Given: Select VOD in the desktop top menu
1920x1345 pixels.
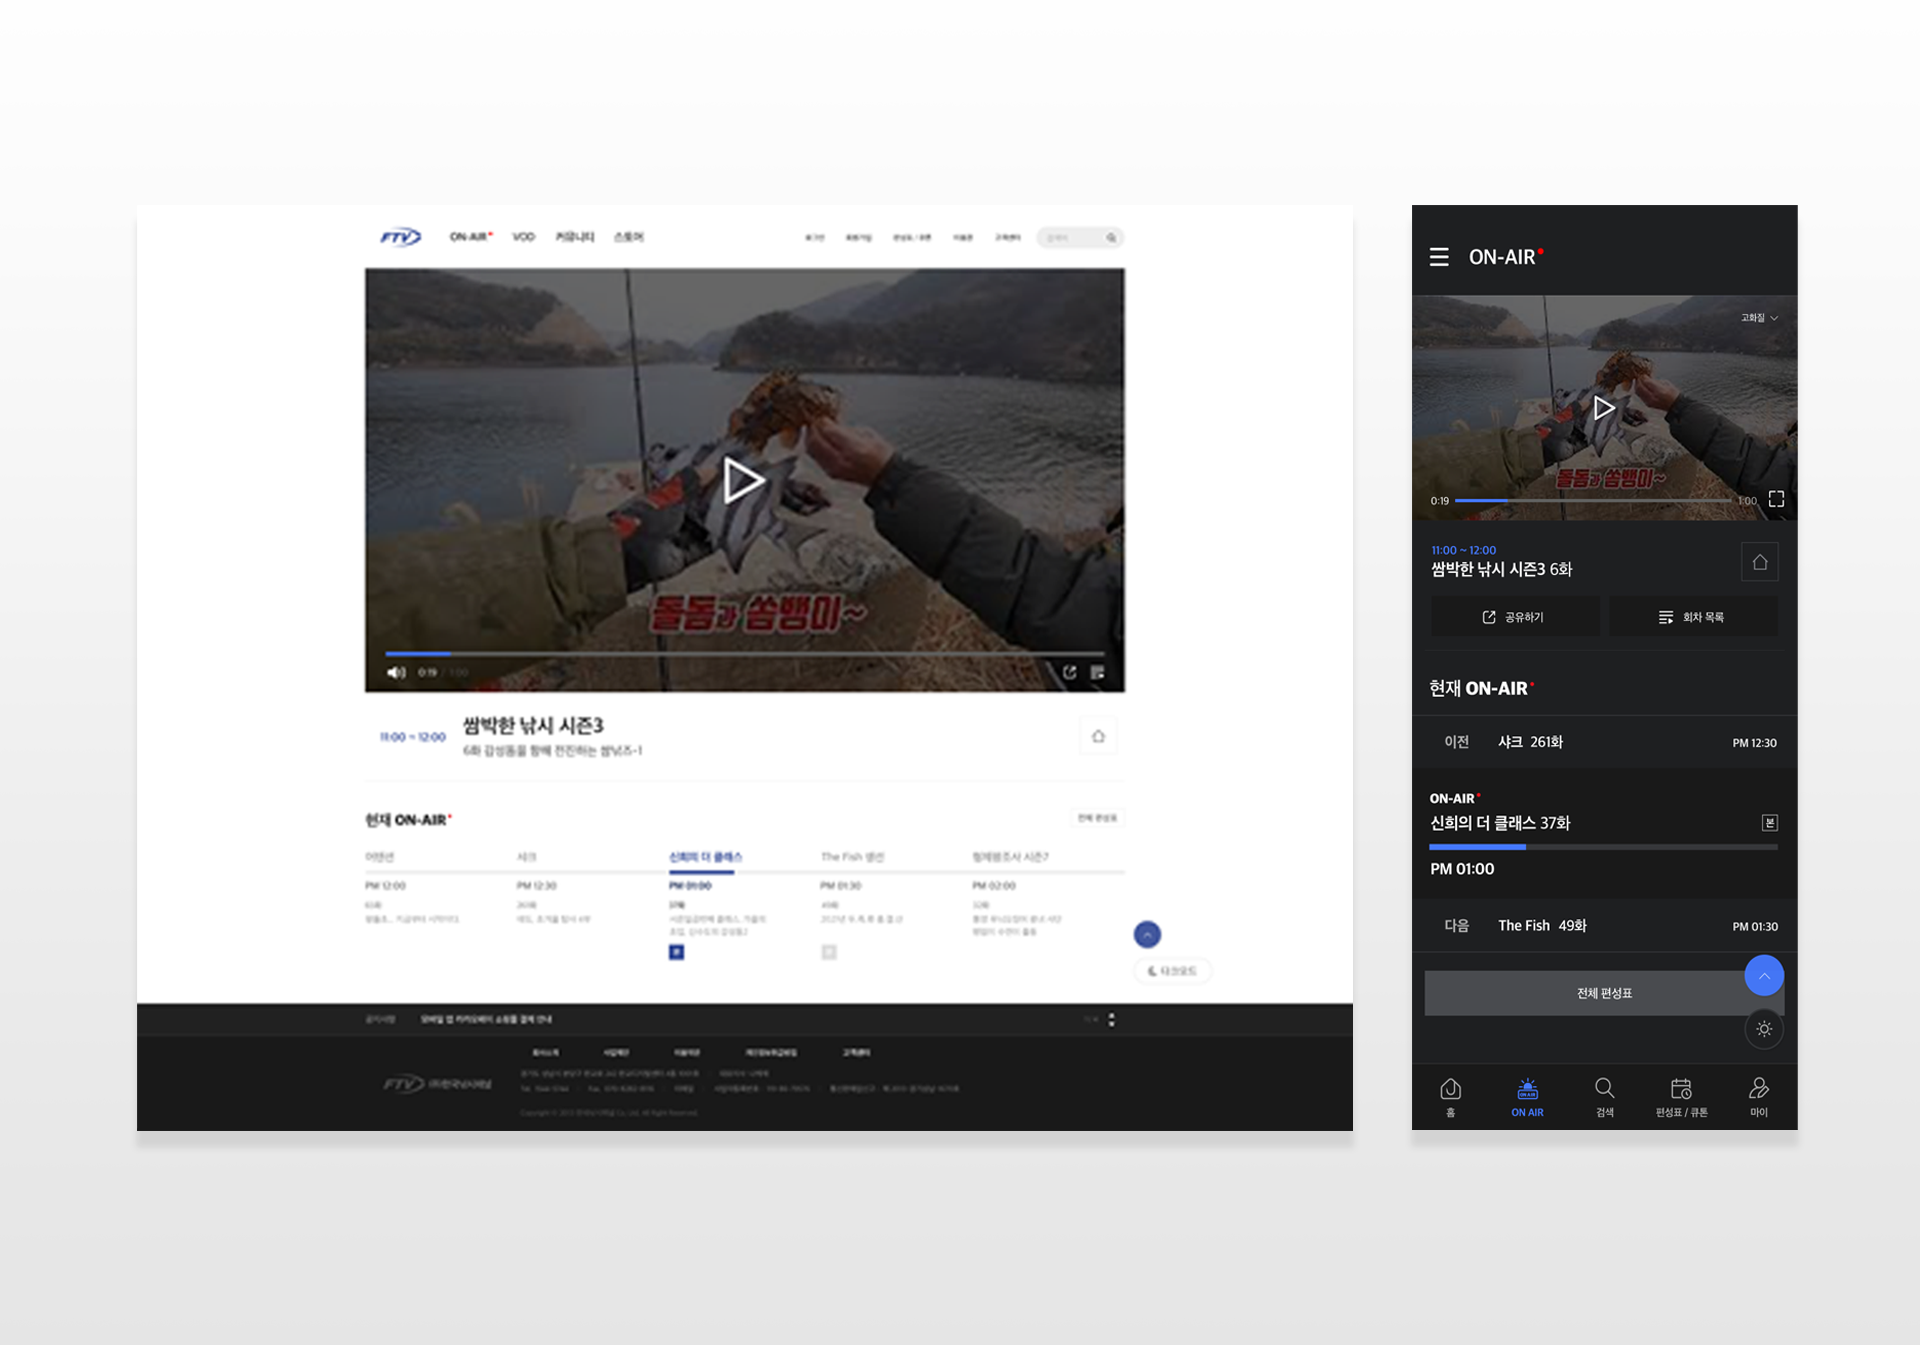Looking at the screenshot, I should (x=523, y=237).
